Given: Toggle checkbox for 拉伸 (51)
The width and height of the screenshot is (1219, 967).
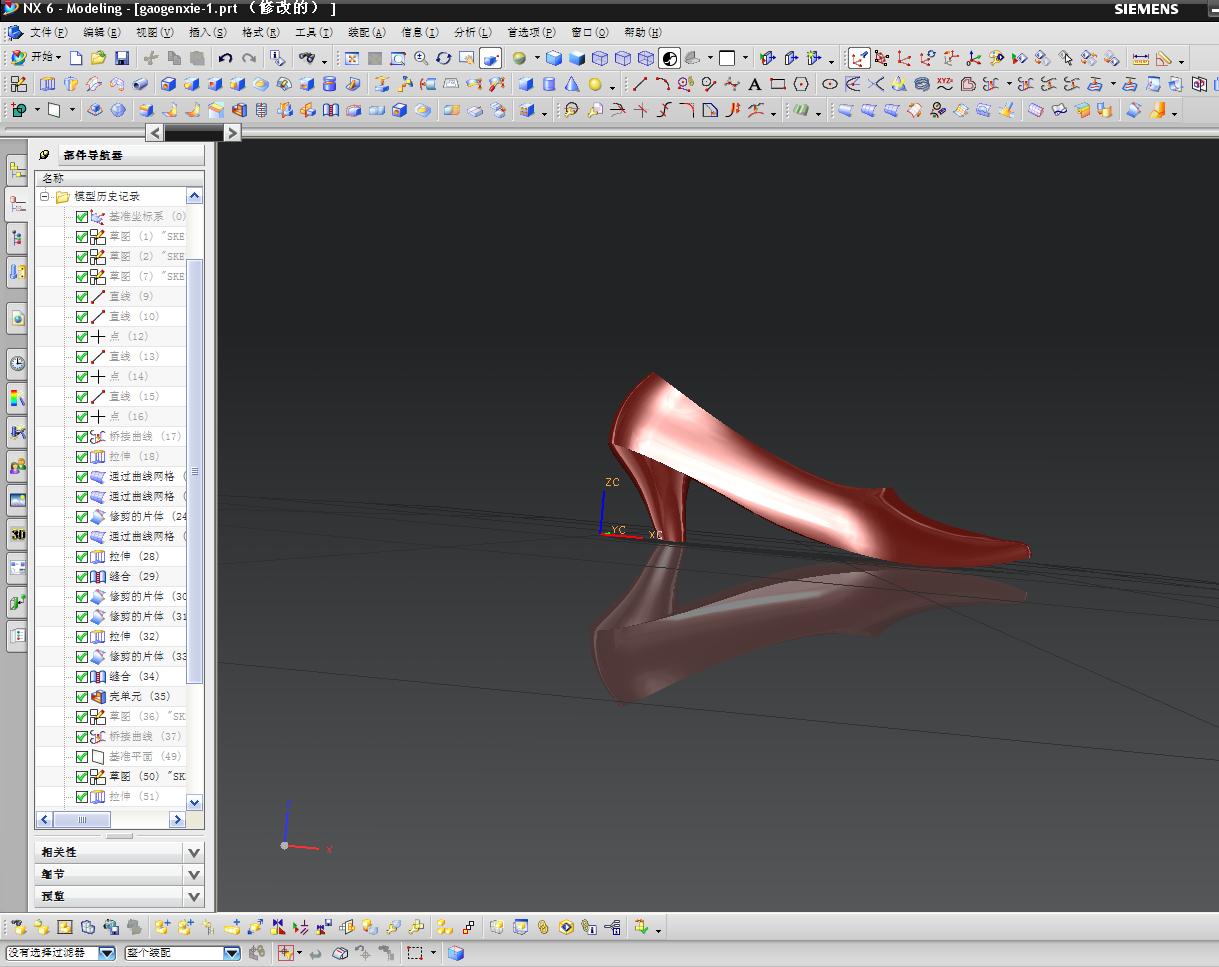Looking at the screenshot, I should [x=82, y=796].
